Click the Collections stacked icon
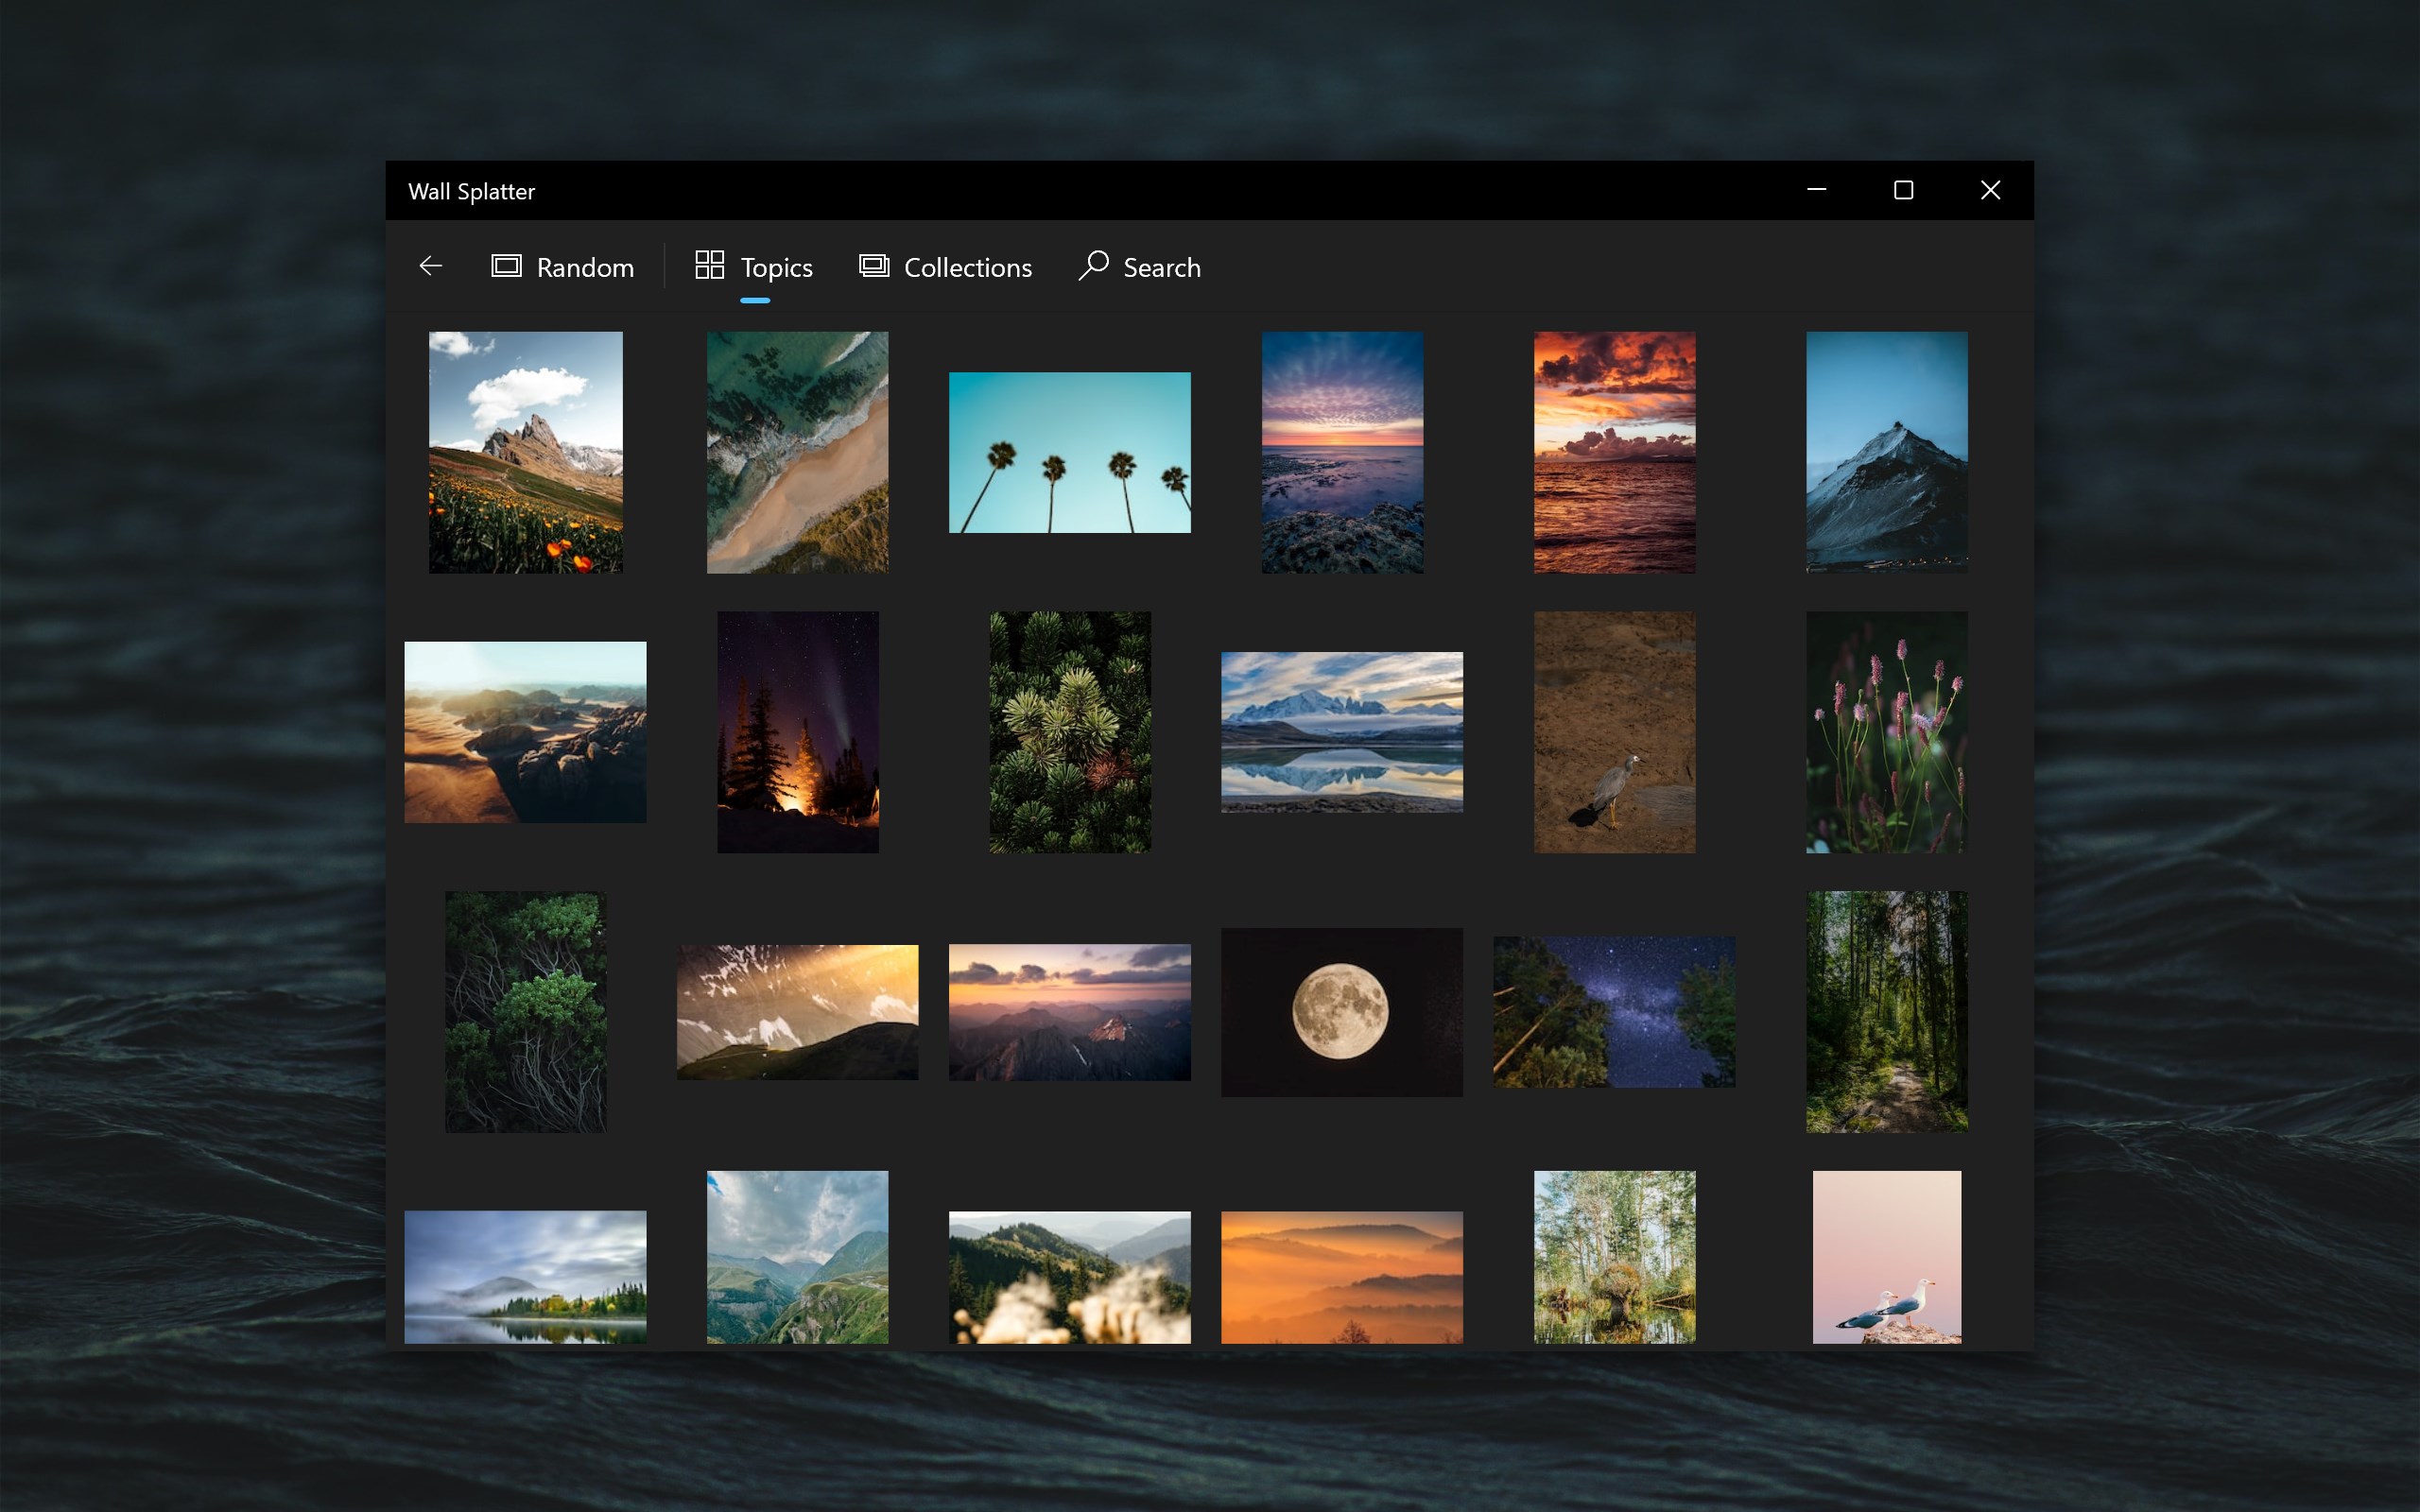This screenshot has height=1512, width=2420. pyautogui.click(x=874, y=266)
